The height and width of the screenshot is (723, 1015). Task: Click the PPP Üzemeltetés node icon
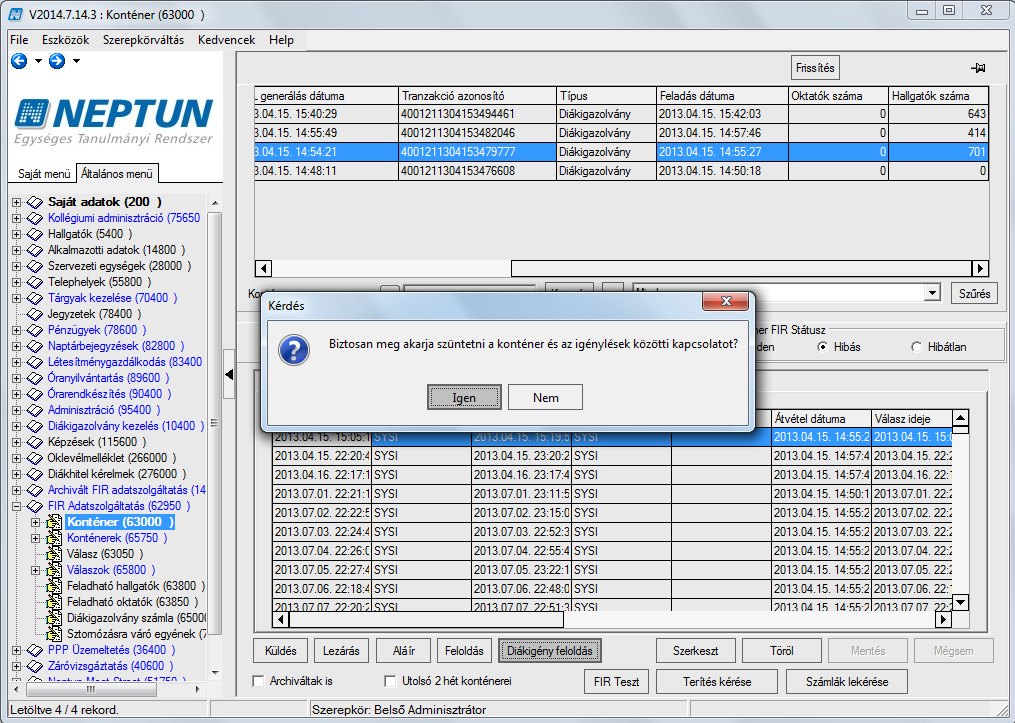click(34, 650)
